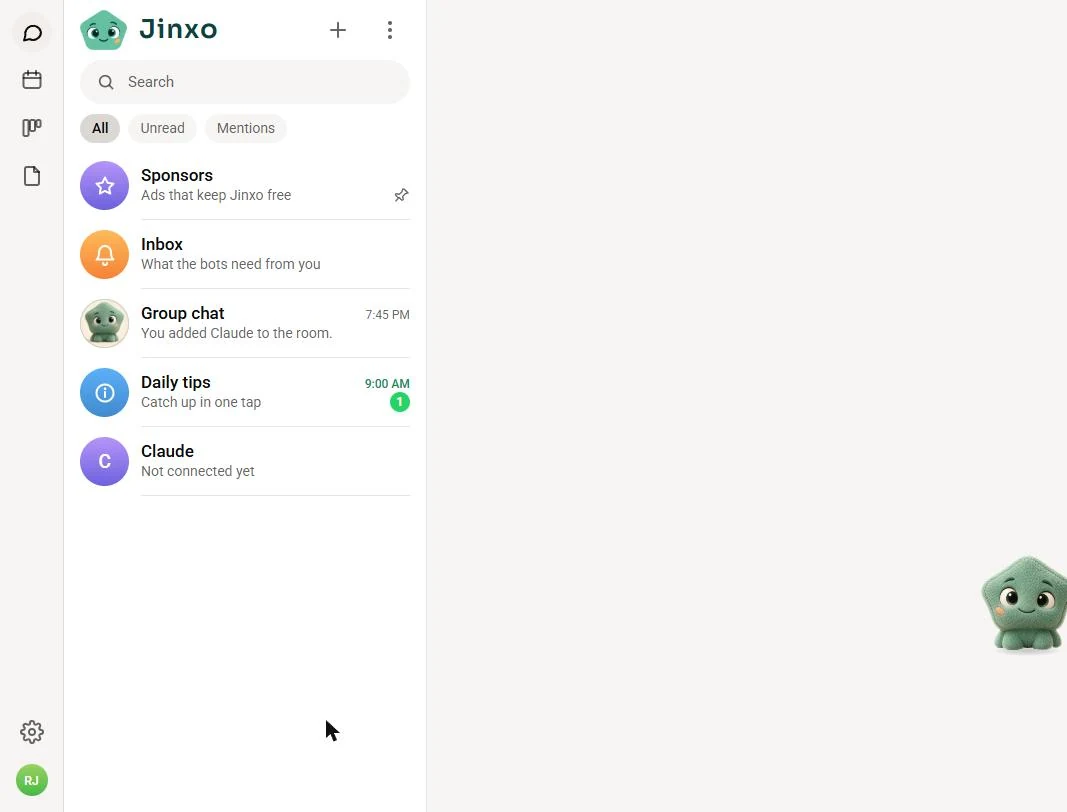Click the Daily tips info avatar
This screenshot has width=1067, height=812.
click(104, 393)
